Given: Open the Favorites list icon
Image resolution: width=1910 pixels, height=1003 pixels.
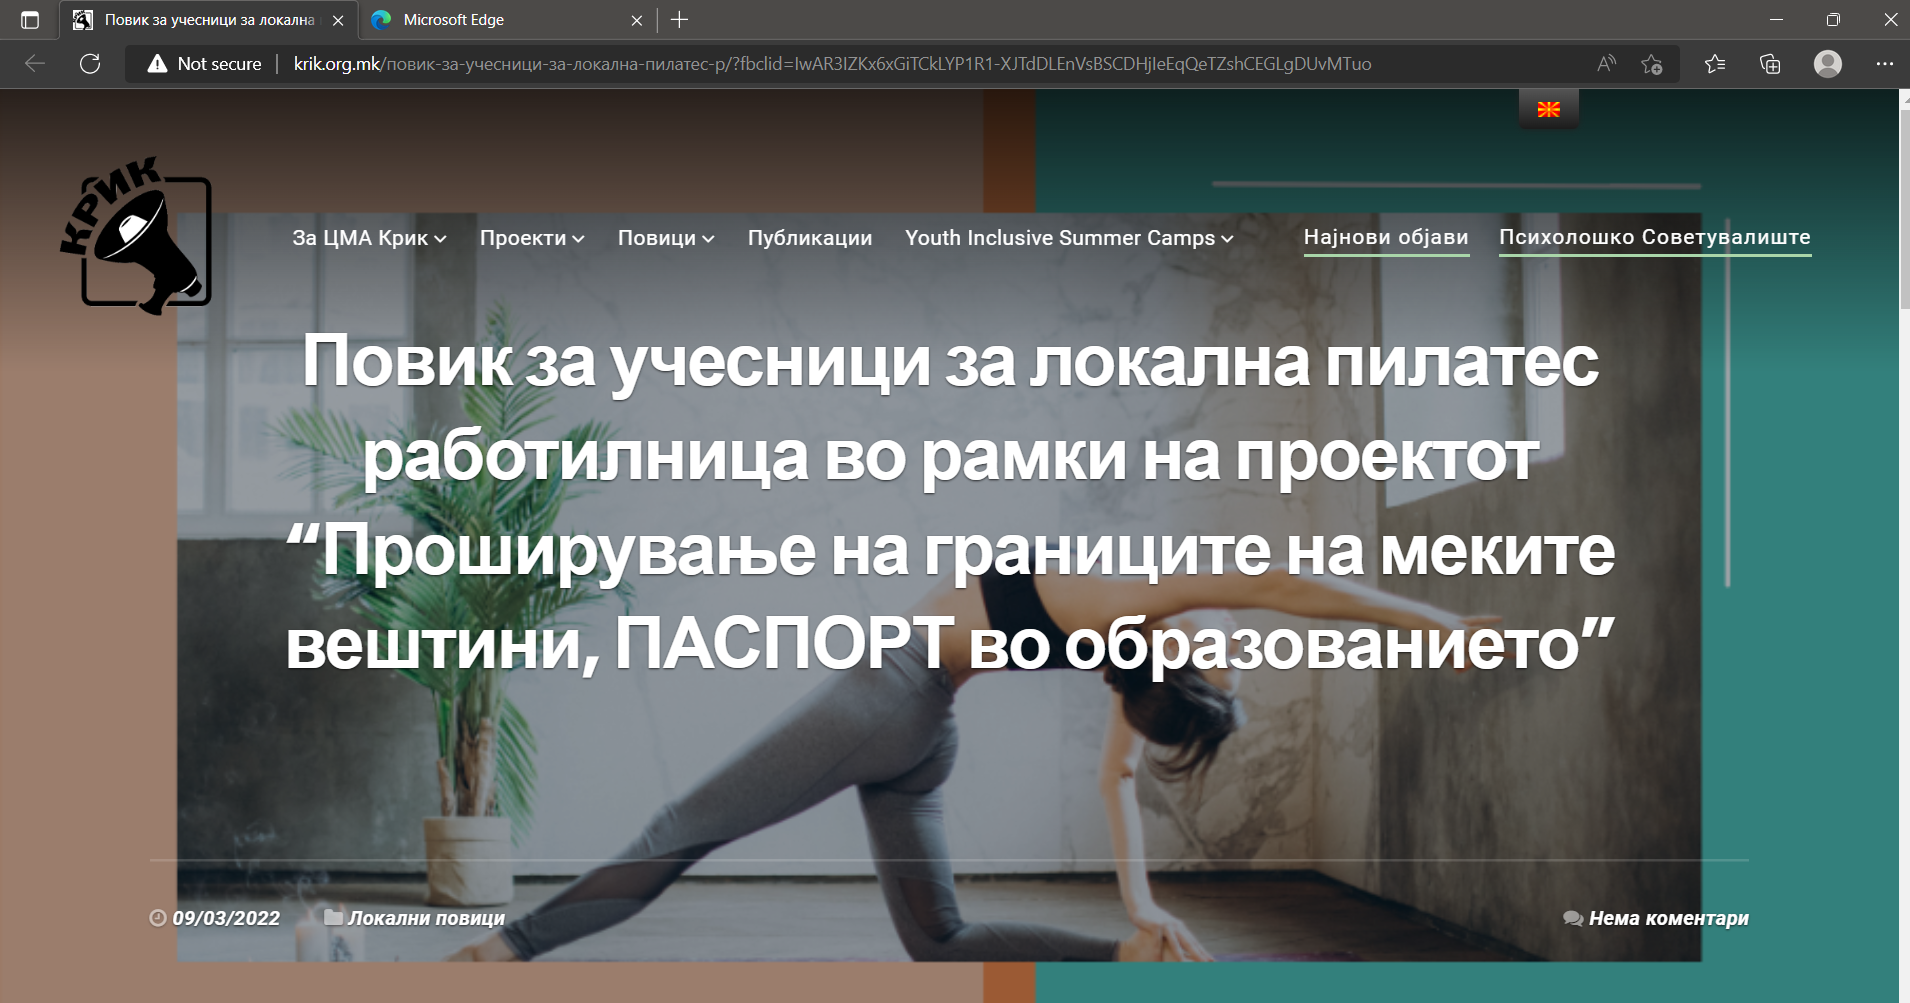Looking at the screenshot, I should tap(1715, 64).
